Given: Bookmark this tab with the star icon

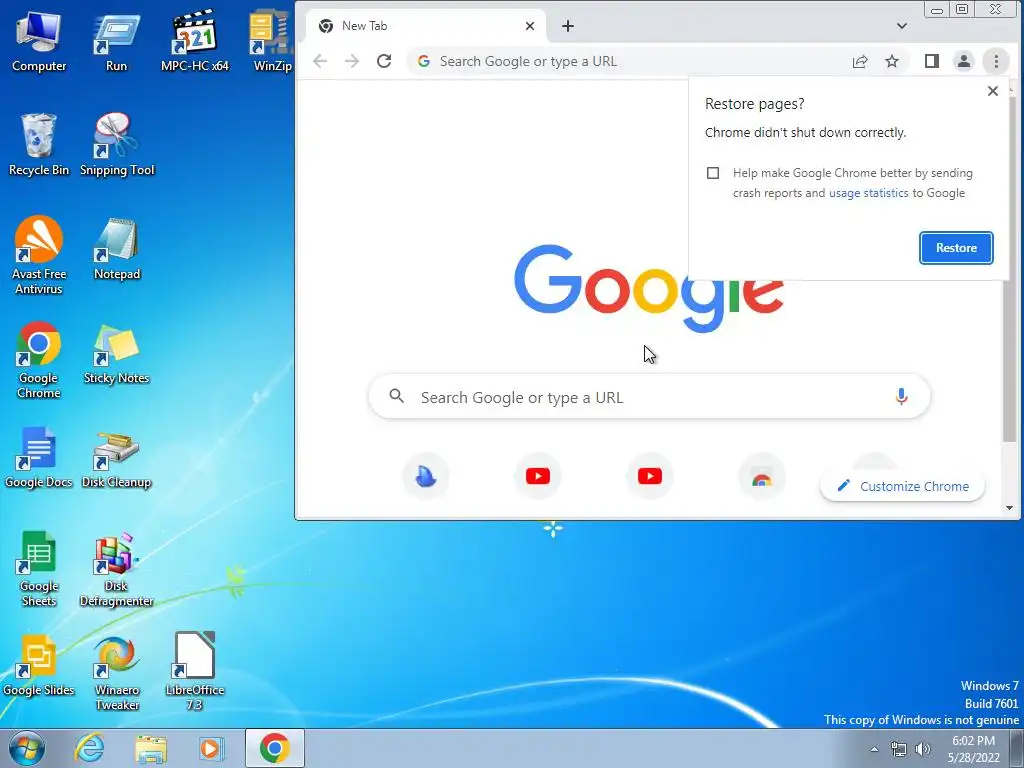Looking at the screenshot, I should pyautogui.click(x=892, y=61).
